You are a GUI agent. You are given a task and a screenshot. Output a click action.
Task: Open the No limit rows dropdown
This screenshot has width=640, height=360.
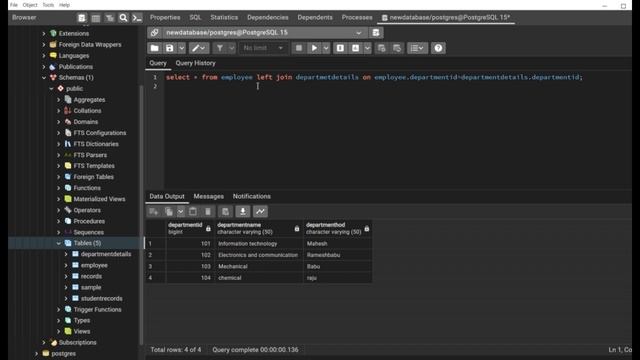pos(262,48)
